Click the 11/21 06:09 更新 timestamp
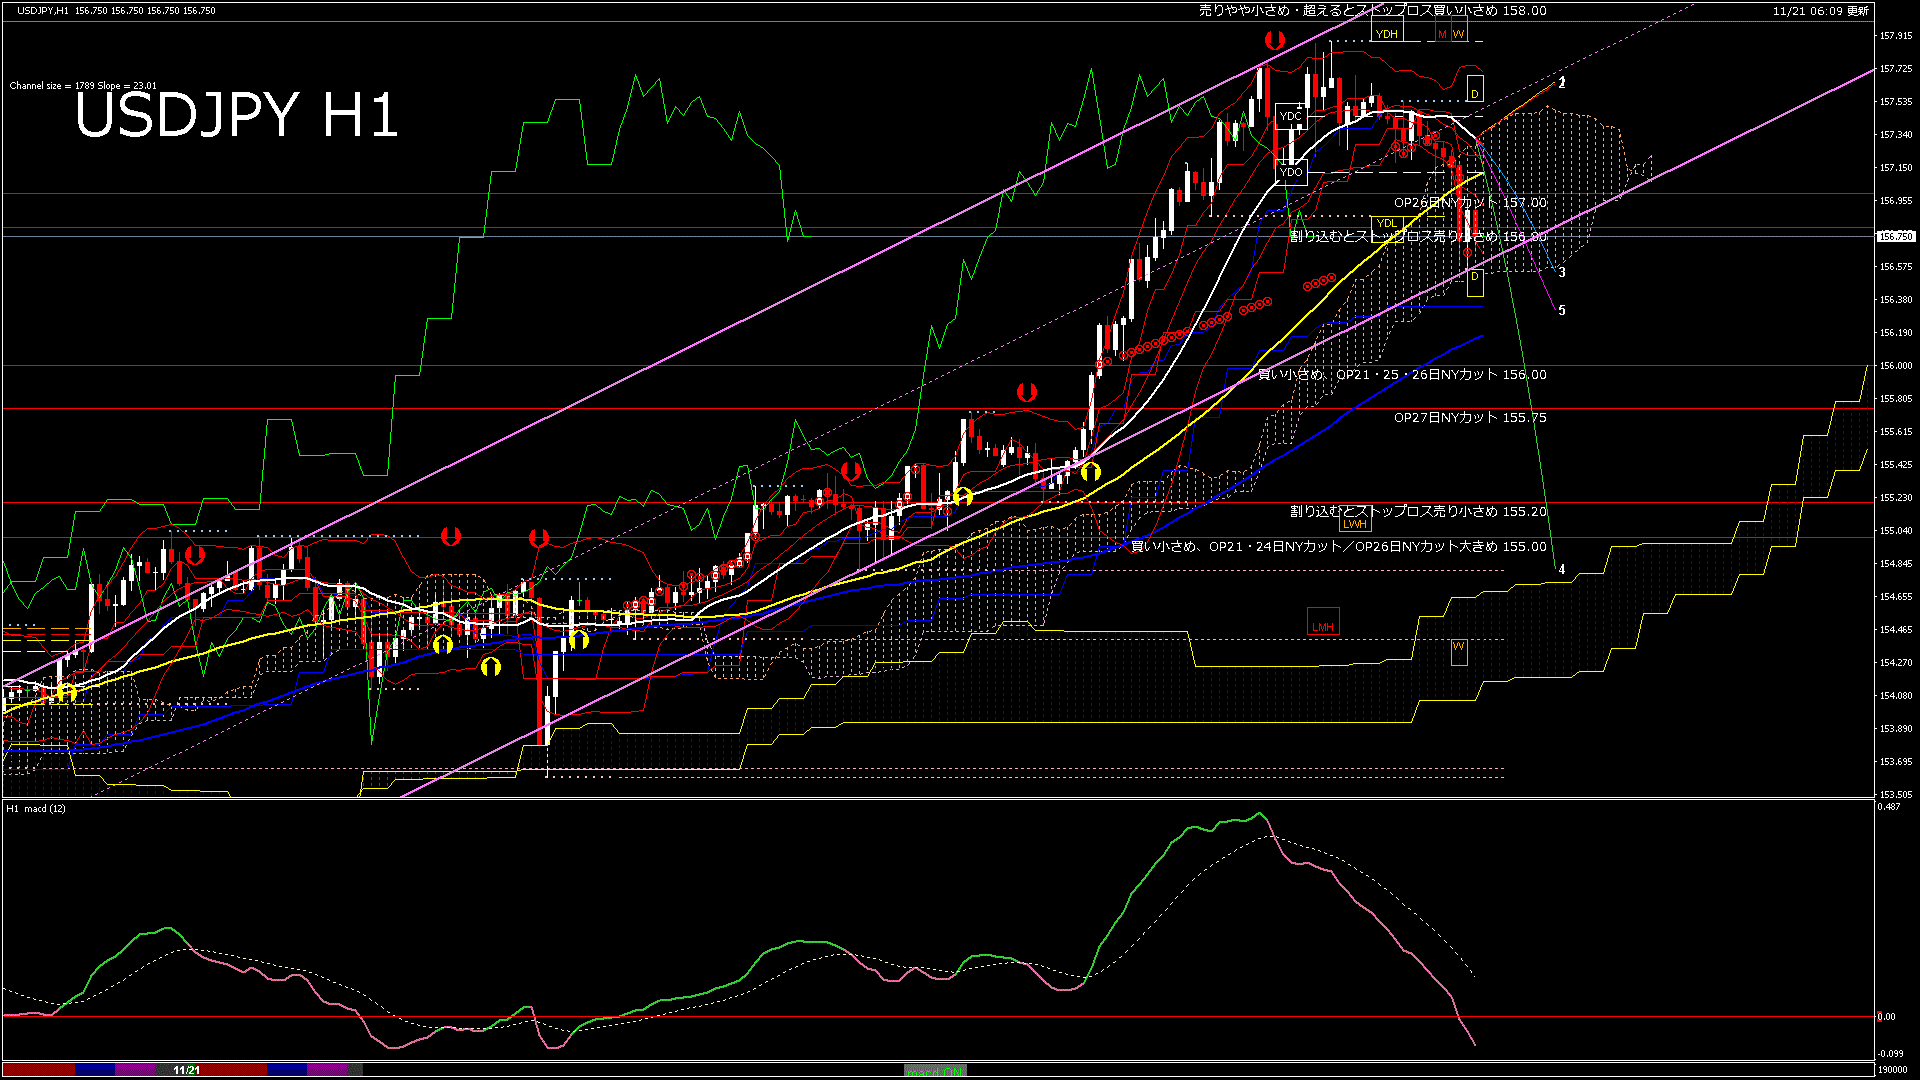This screenshot has height=1080, width=1920. pos(1820,11)
